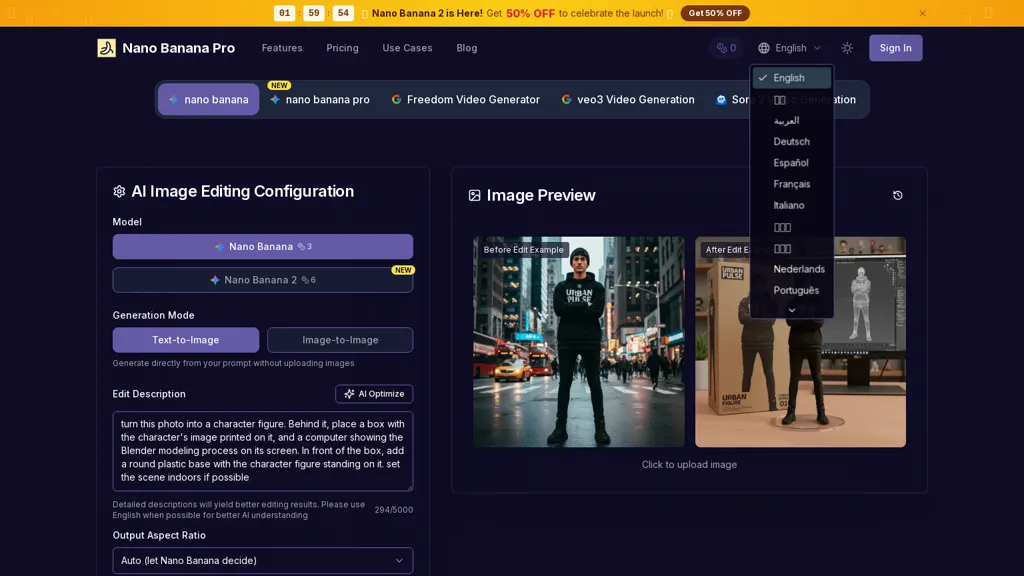
Task: Close the promo banner with X
Action: pos(922,13)
